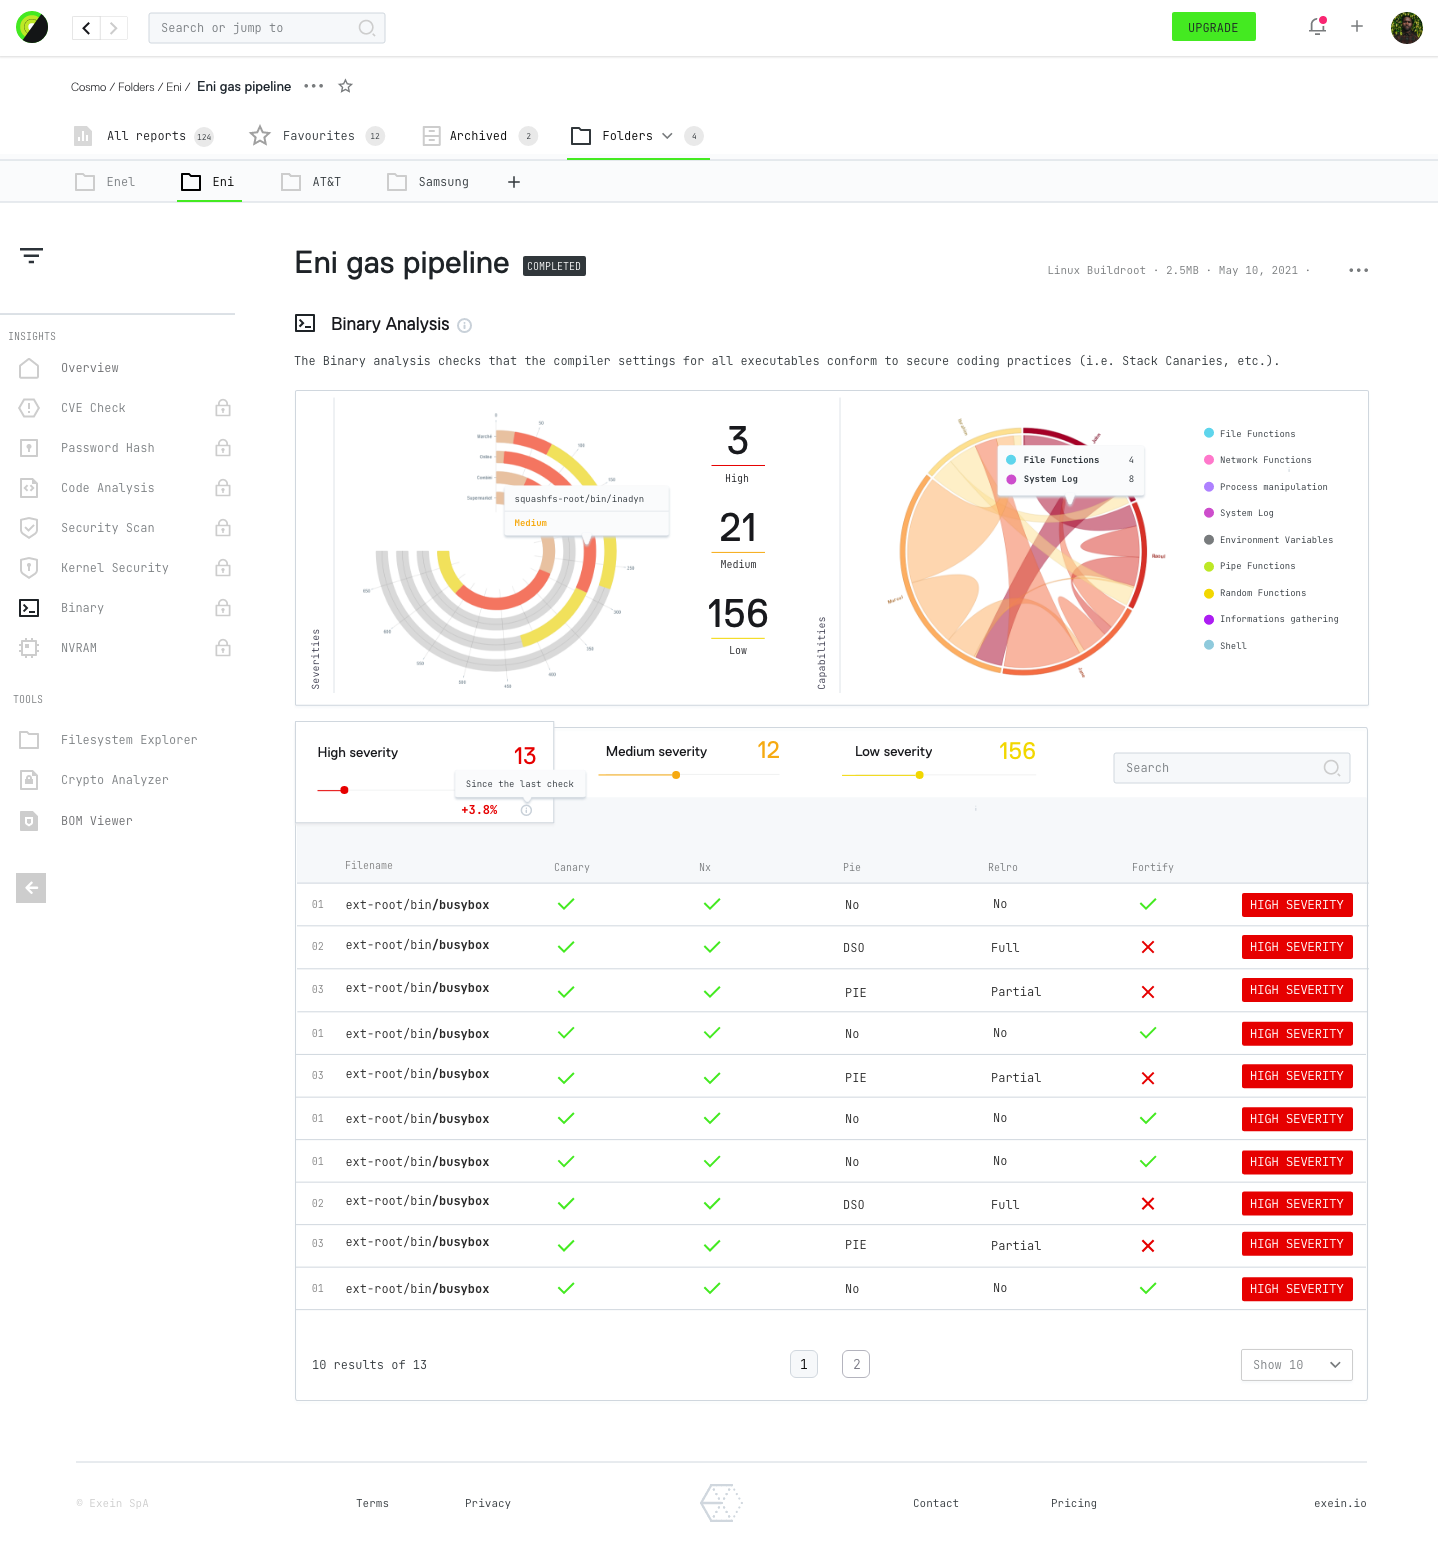Open the filter icon in sidebar
The width and height of the screenshot is (1438, 1566).
tap(31, 256)
